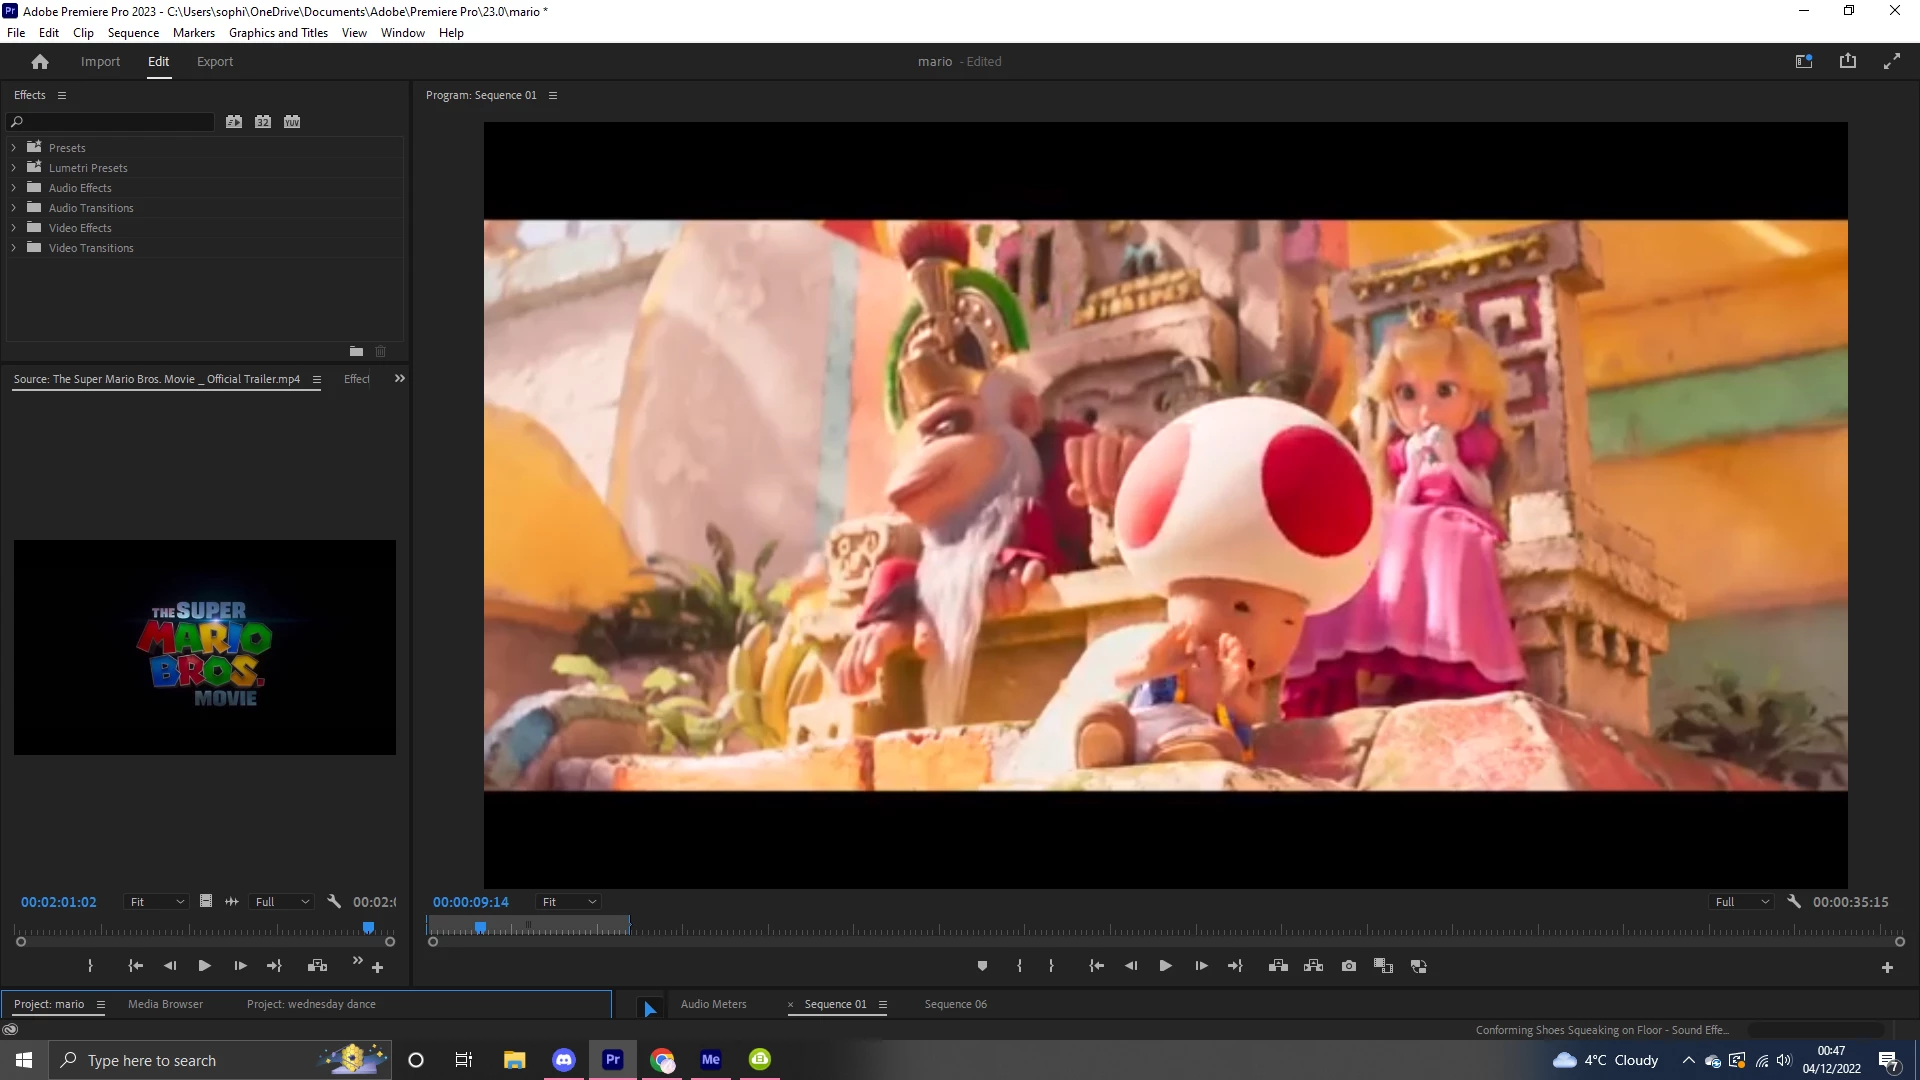1920x1080 pixels.
Task: Toggle the 32-bit Color effects filter
Action: coord(263,122)
